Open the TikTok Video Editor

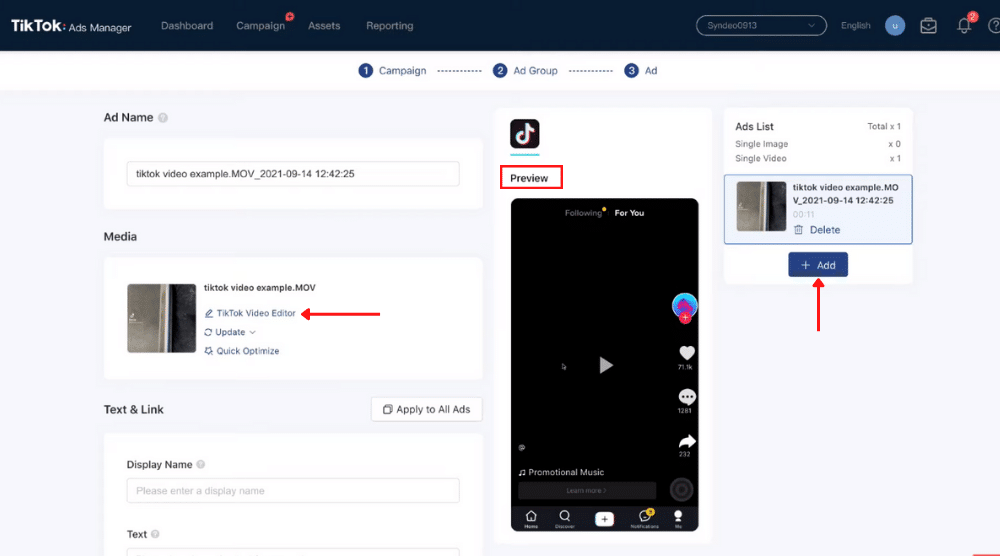[256, 313]
